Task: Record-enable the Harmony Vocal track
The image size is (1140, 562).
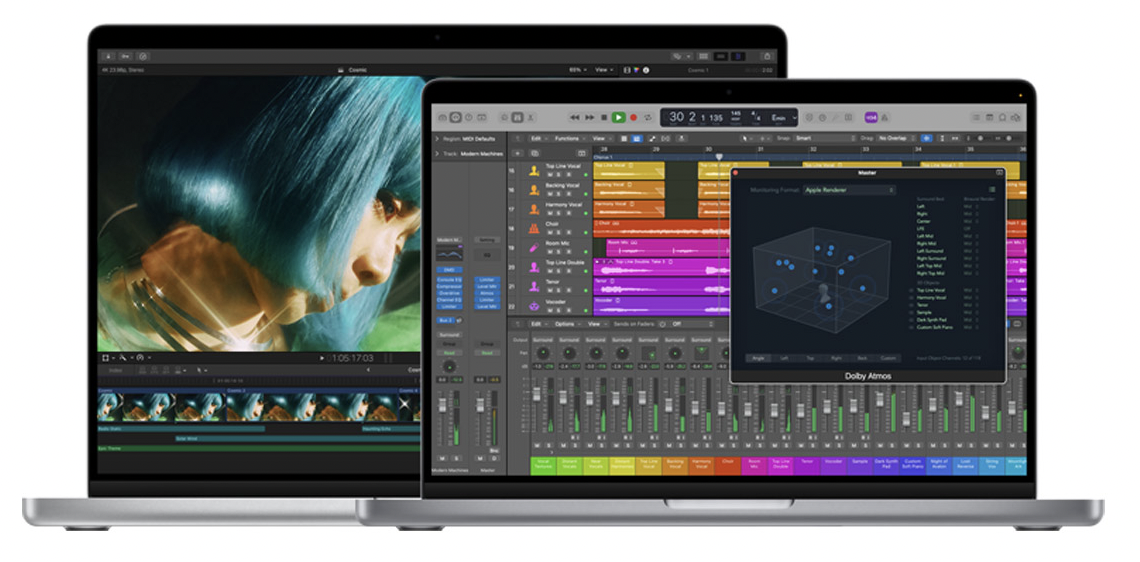Action: point(569,214)
